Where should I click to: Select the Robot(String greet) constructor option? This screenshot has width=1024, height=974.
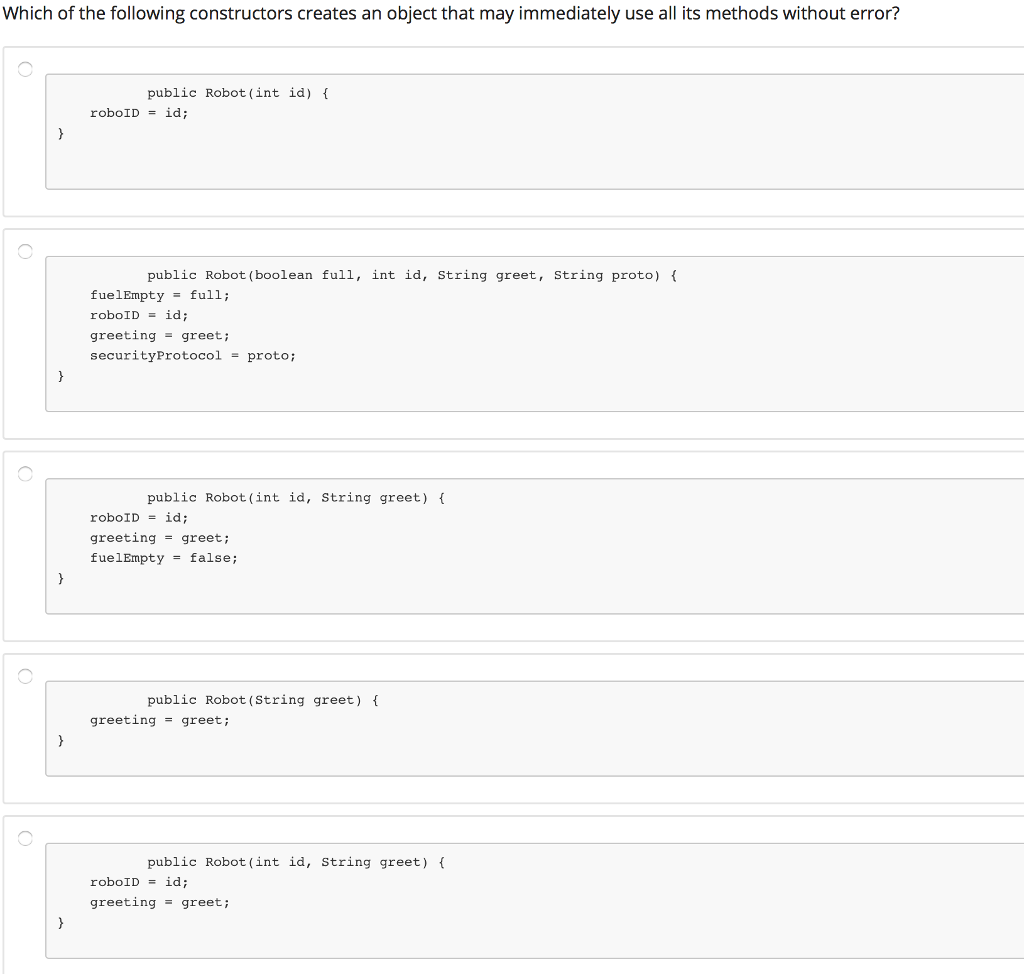(24, 675)
